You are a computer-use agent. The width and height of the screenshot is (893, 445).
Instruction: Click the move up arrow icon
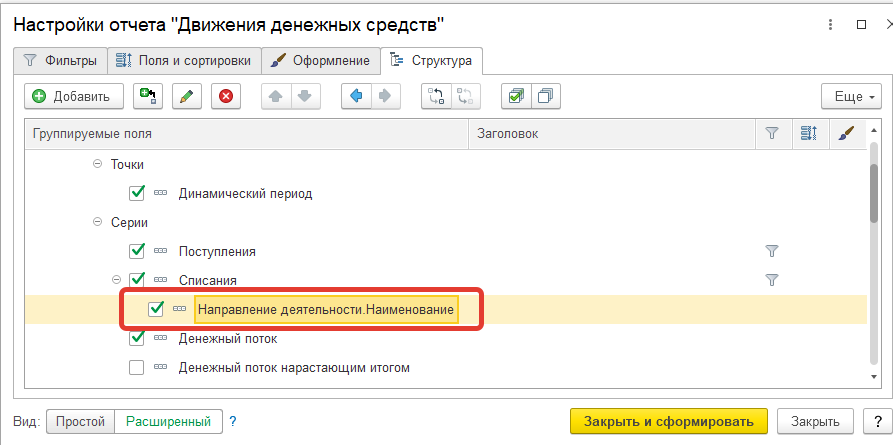277,96
